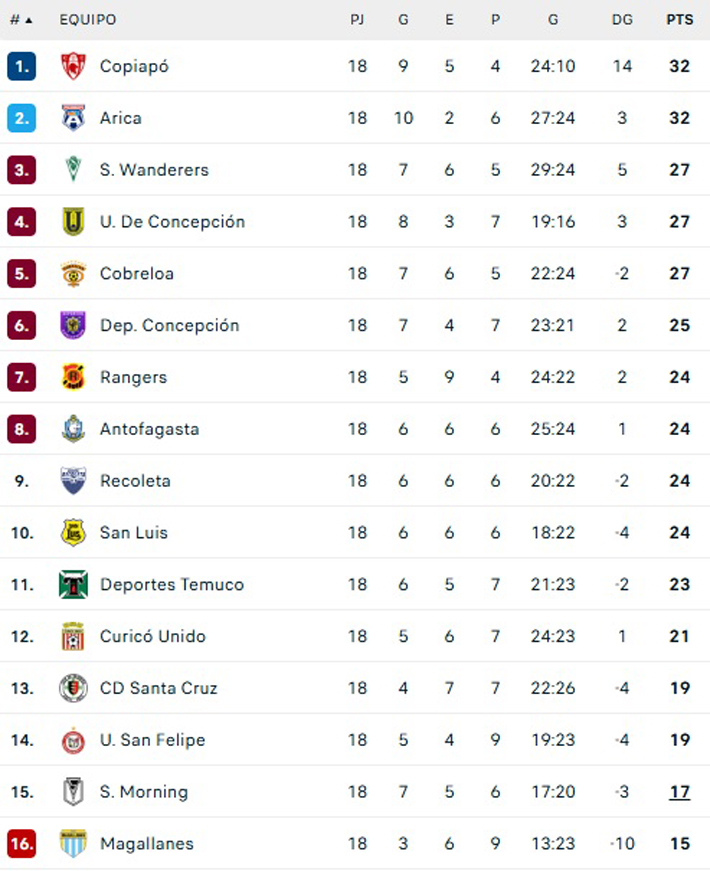The height and width of the screenshot is (871, 710).
Task: Click the EQUIPO column header
Action: 88,20
